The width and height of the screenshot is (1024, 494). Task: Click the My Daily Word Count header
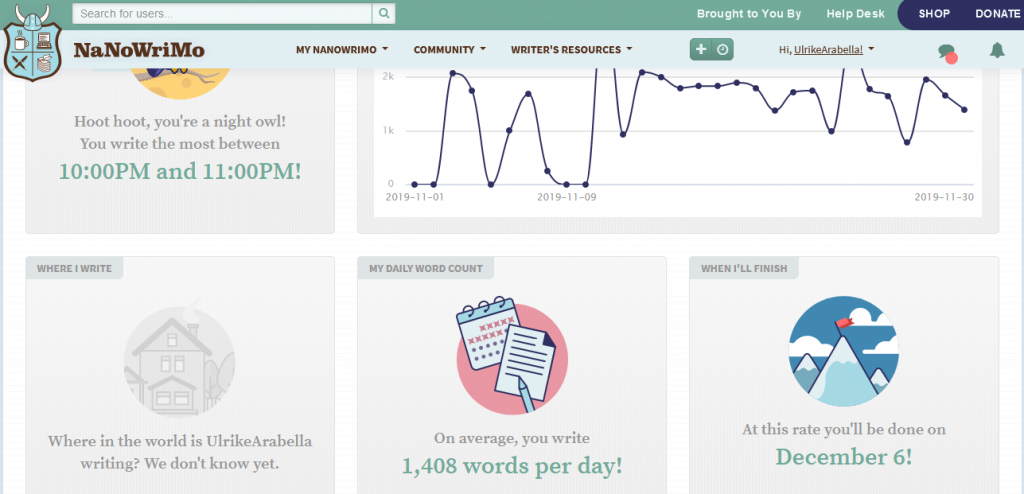tap(426, 268)
